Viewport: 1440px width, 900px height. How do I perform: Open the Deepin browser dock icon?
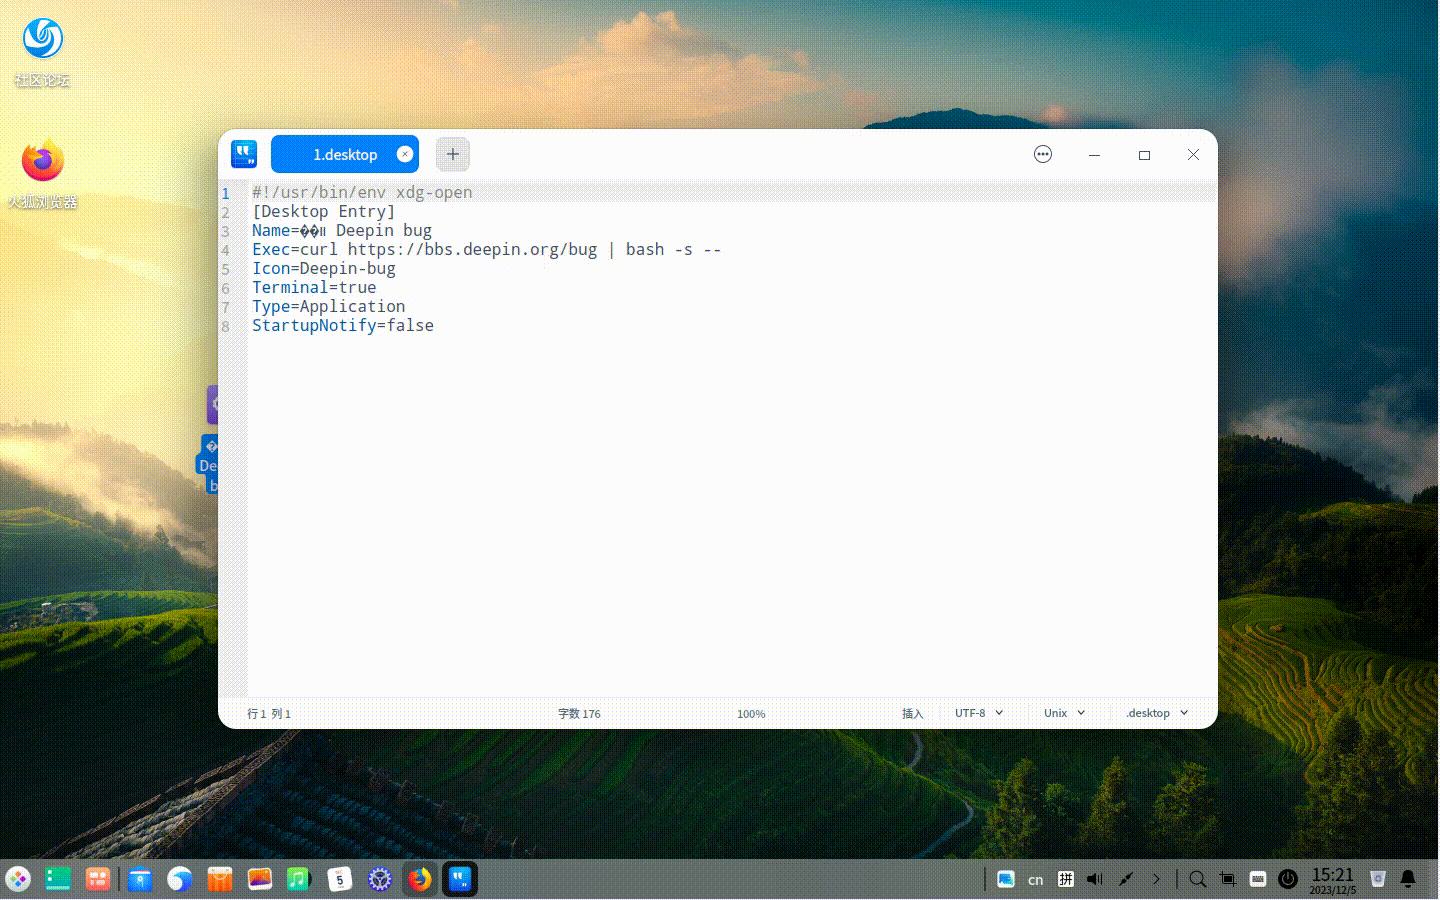180,879
